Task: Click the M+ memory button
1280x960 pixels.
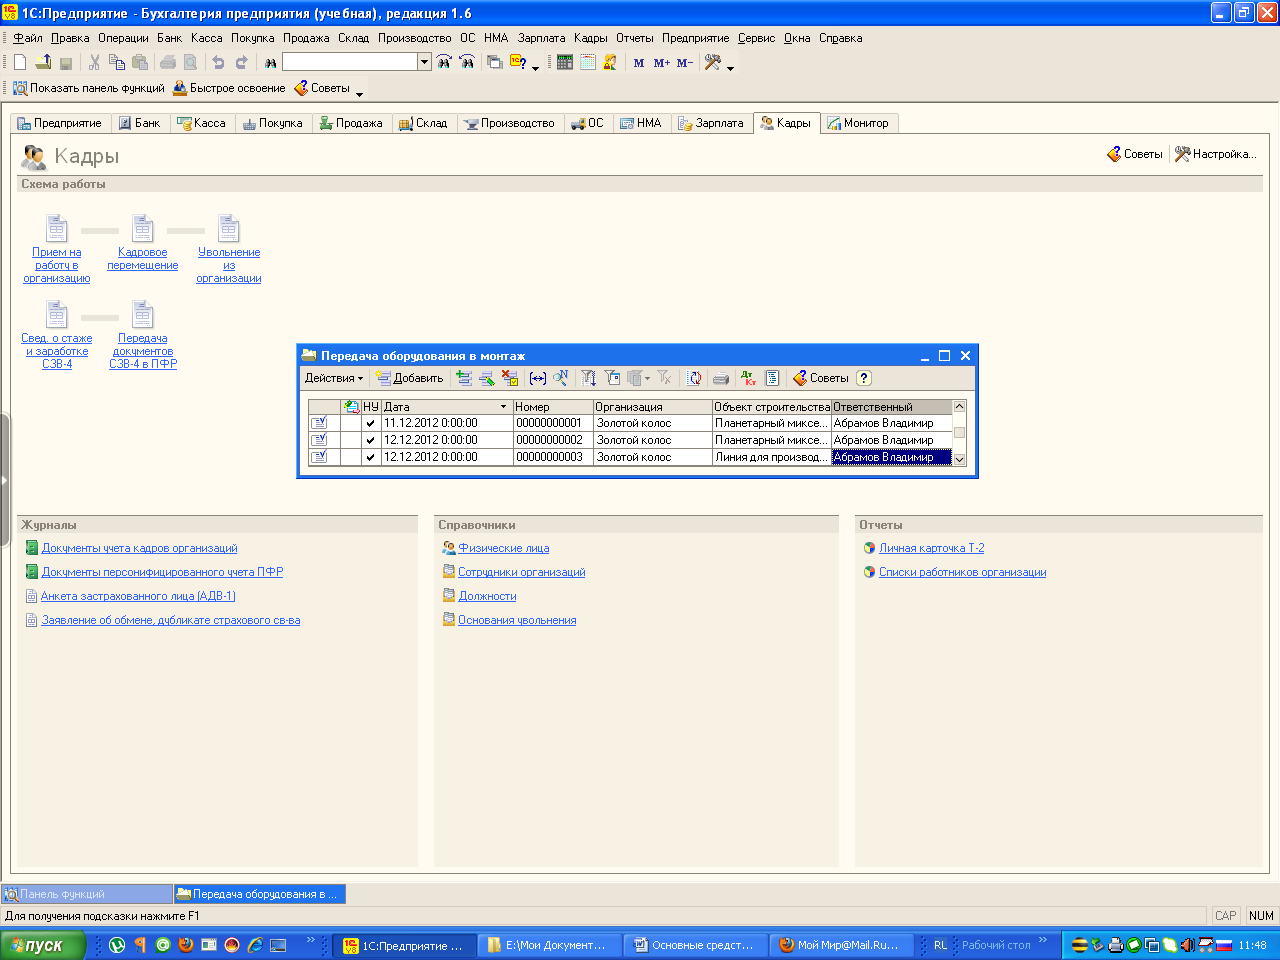Action: click(x=662, y=62)
